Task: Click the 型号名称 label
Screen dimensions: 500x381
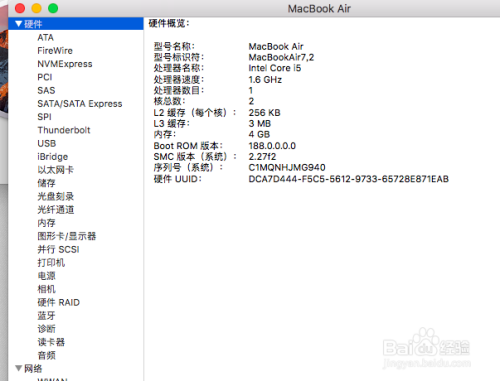Action: (x=174, y=46)
